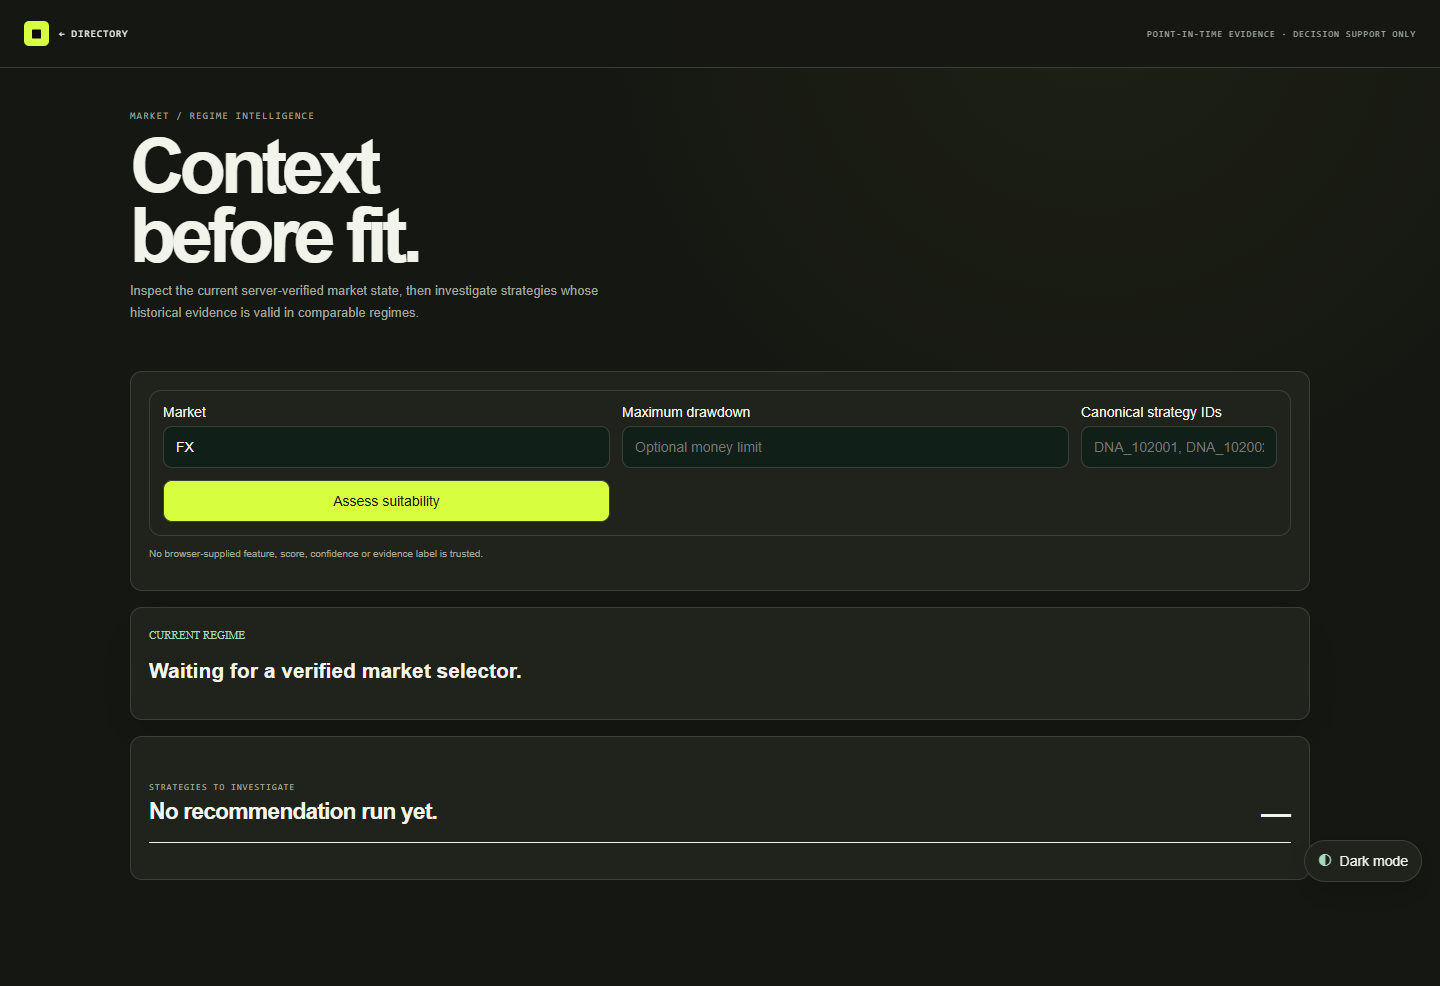1440x986 pixels.
Task: Click the Canonical strategy IDs field
Action: tap(1178, 447)
